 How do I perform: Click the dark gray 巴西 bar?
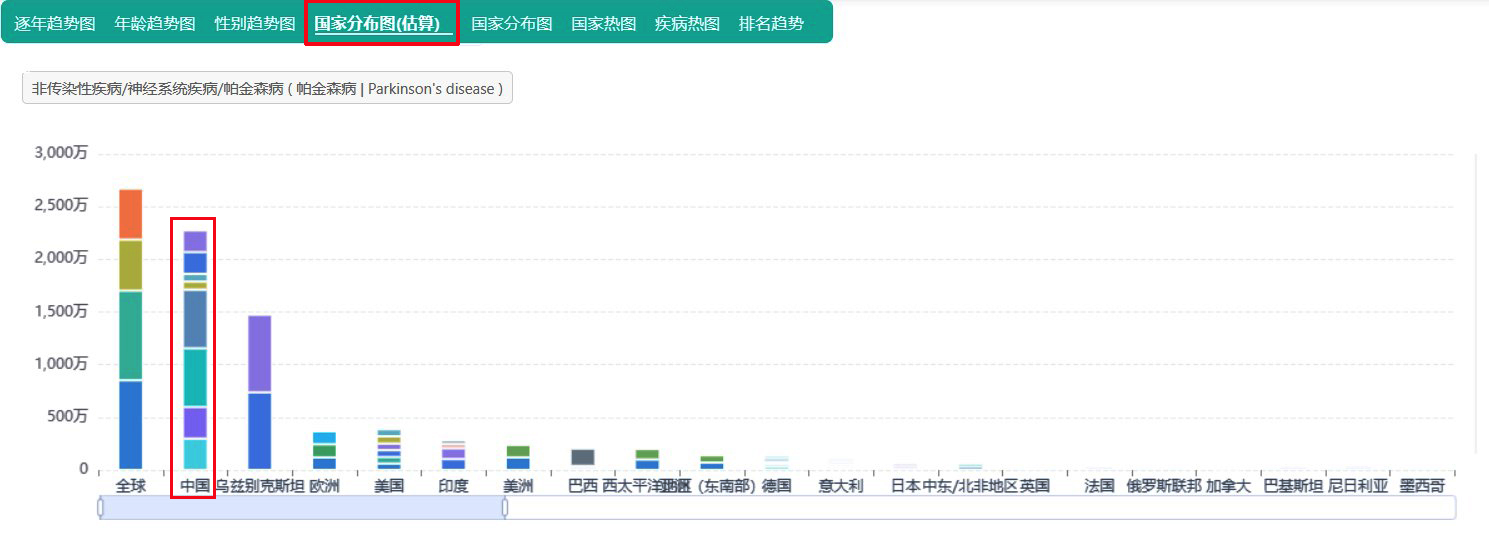click(x=582, y=457)
